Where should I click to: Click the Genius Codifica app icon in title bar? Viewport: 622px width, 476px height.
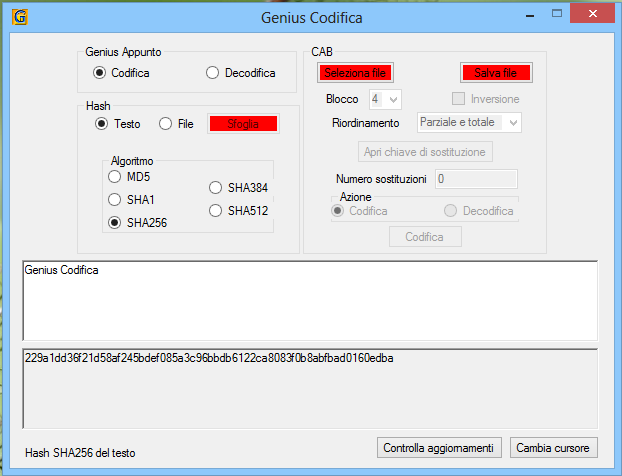point(19,17)
